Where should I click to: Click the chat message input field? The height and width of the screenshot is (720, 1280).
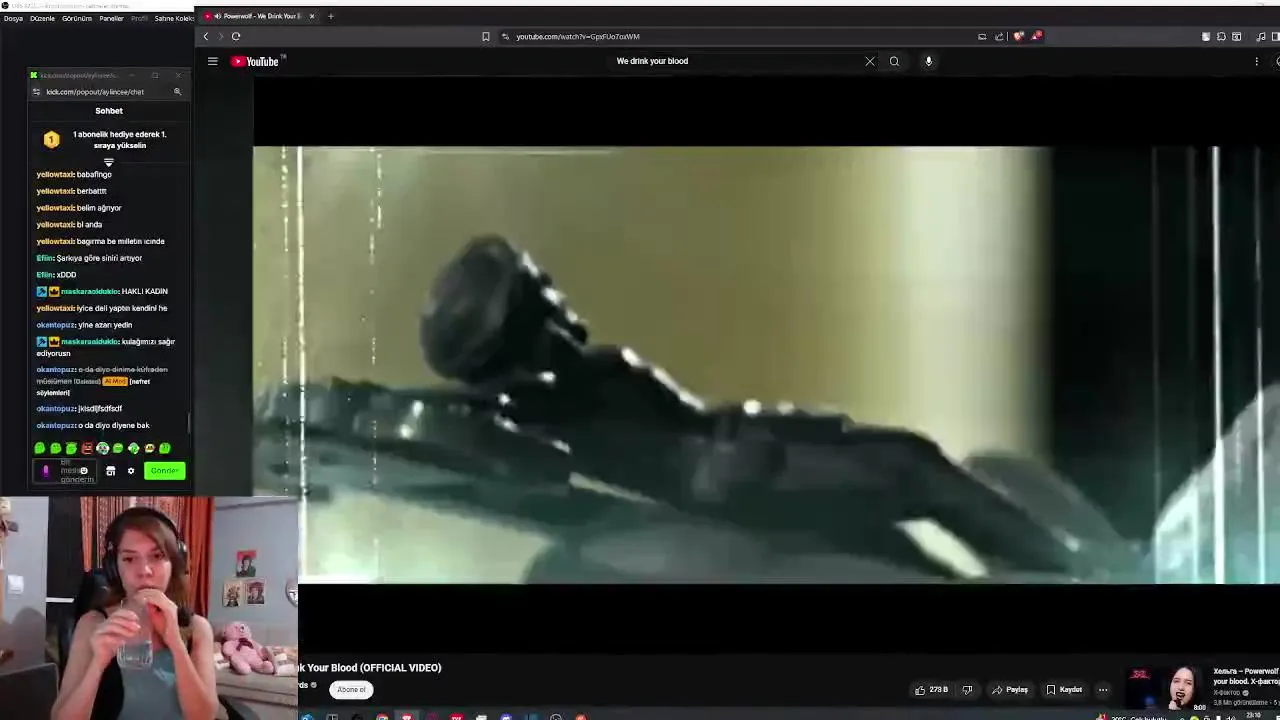pyautogui.click(x=64, y=471)
